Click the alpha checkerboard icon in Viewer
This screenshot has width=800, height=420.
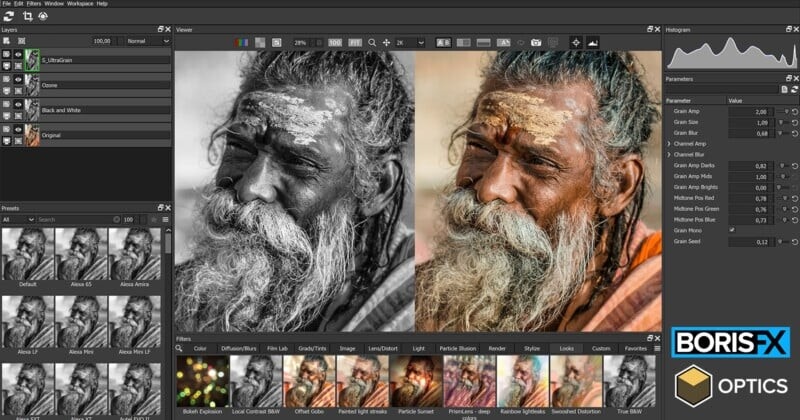tap(260, 43)
